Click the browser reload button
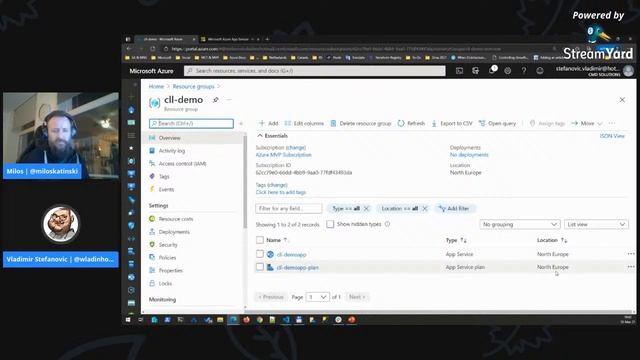 click(153, 49)
